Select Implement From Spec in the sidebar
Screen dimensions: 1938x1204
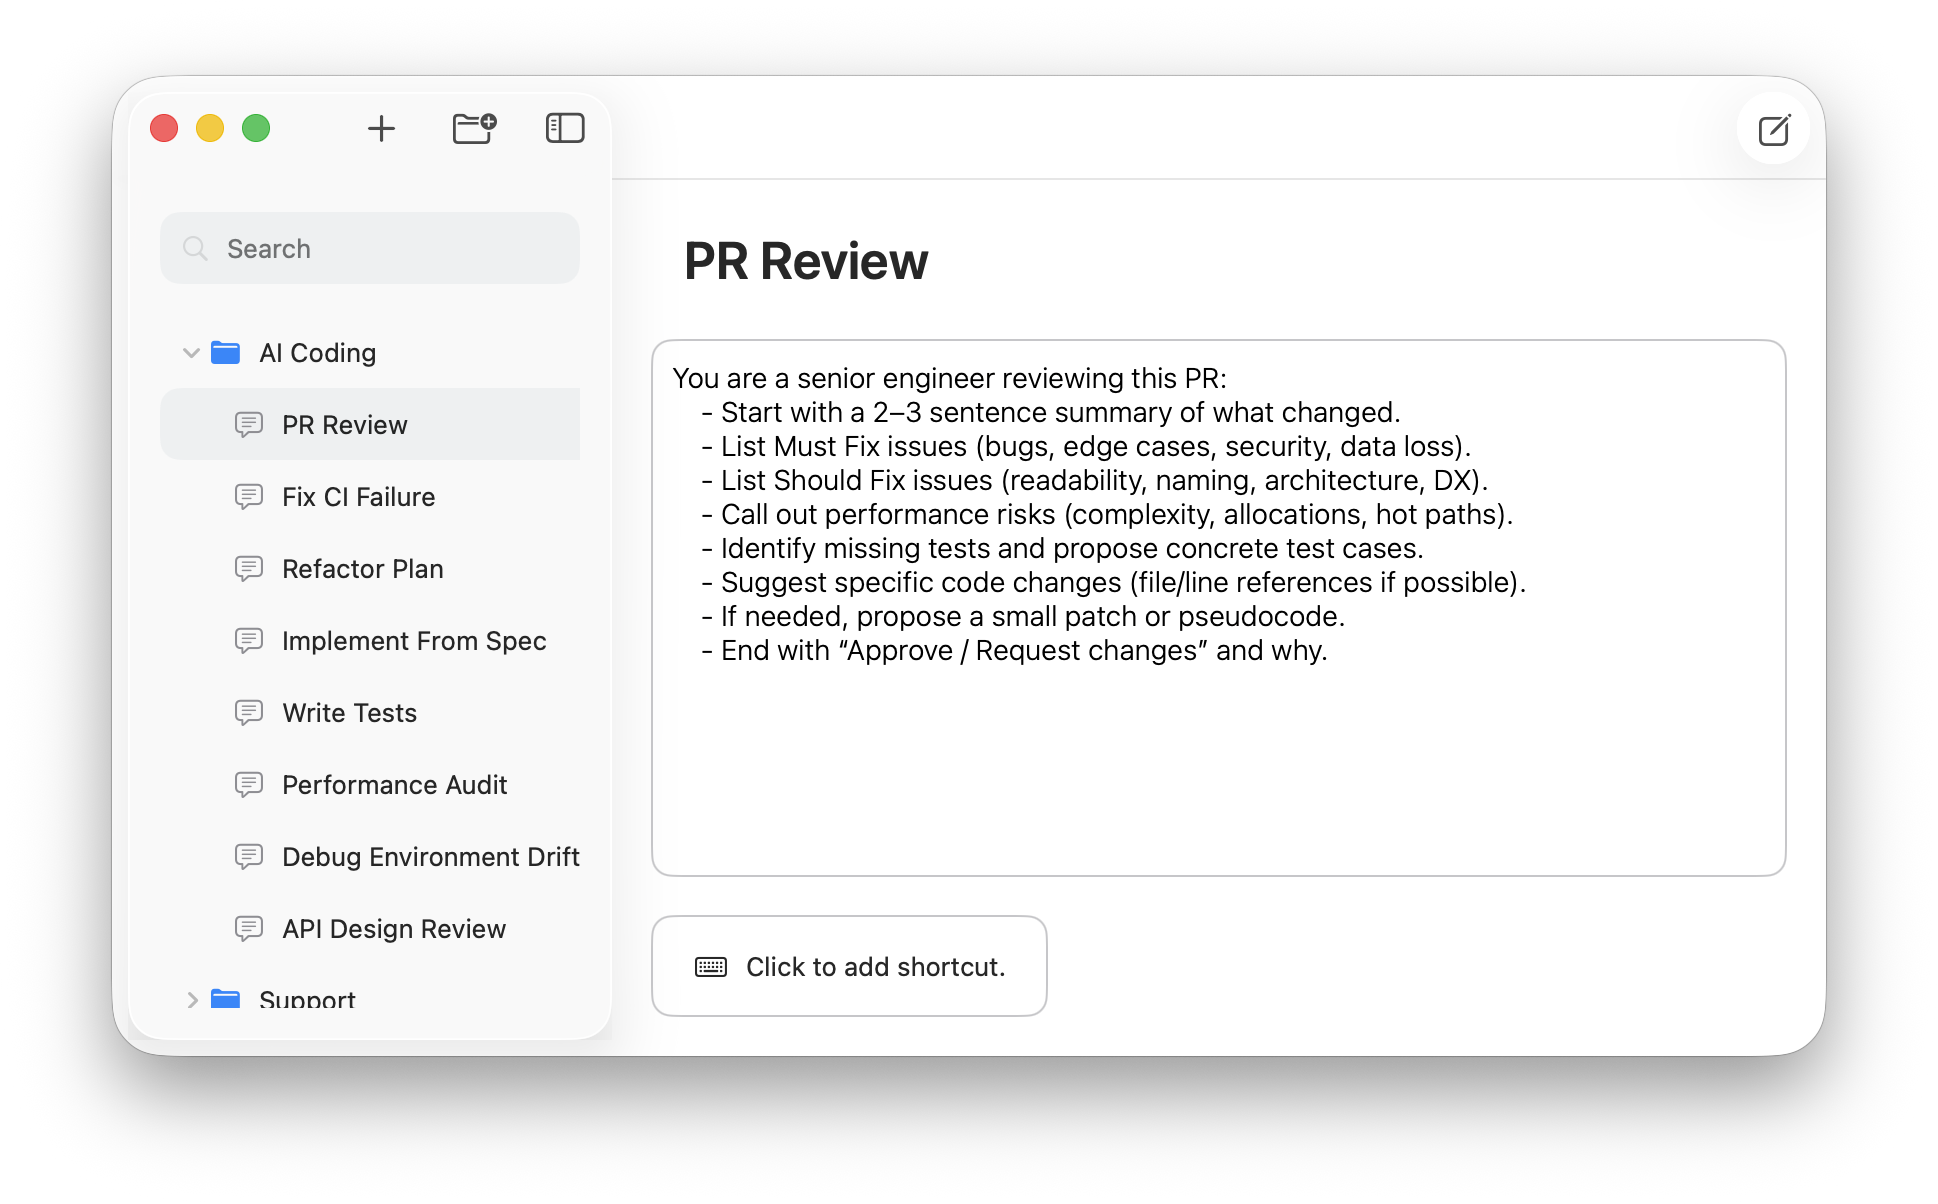click(414, 640)
